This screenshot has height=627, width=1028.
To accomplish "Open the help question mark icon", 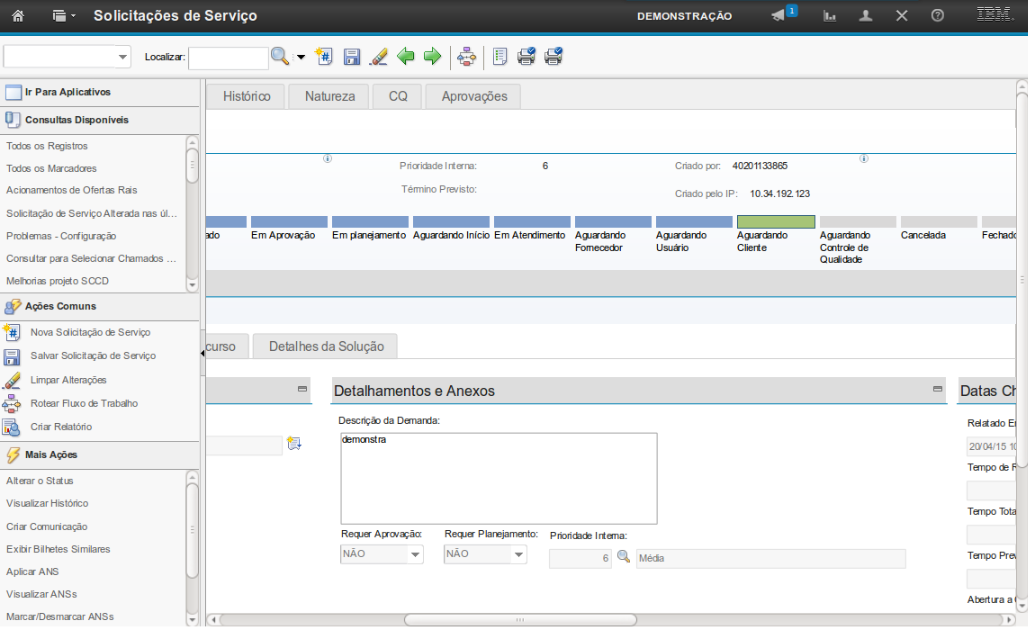I will tap(937, 16).
